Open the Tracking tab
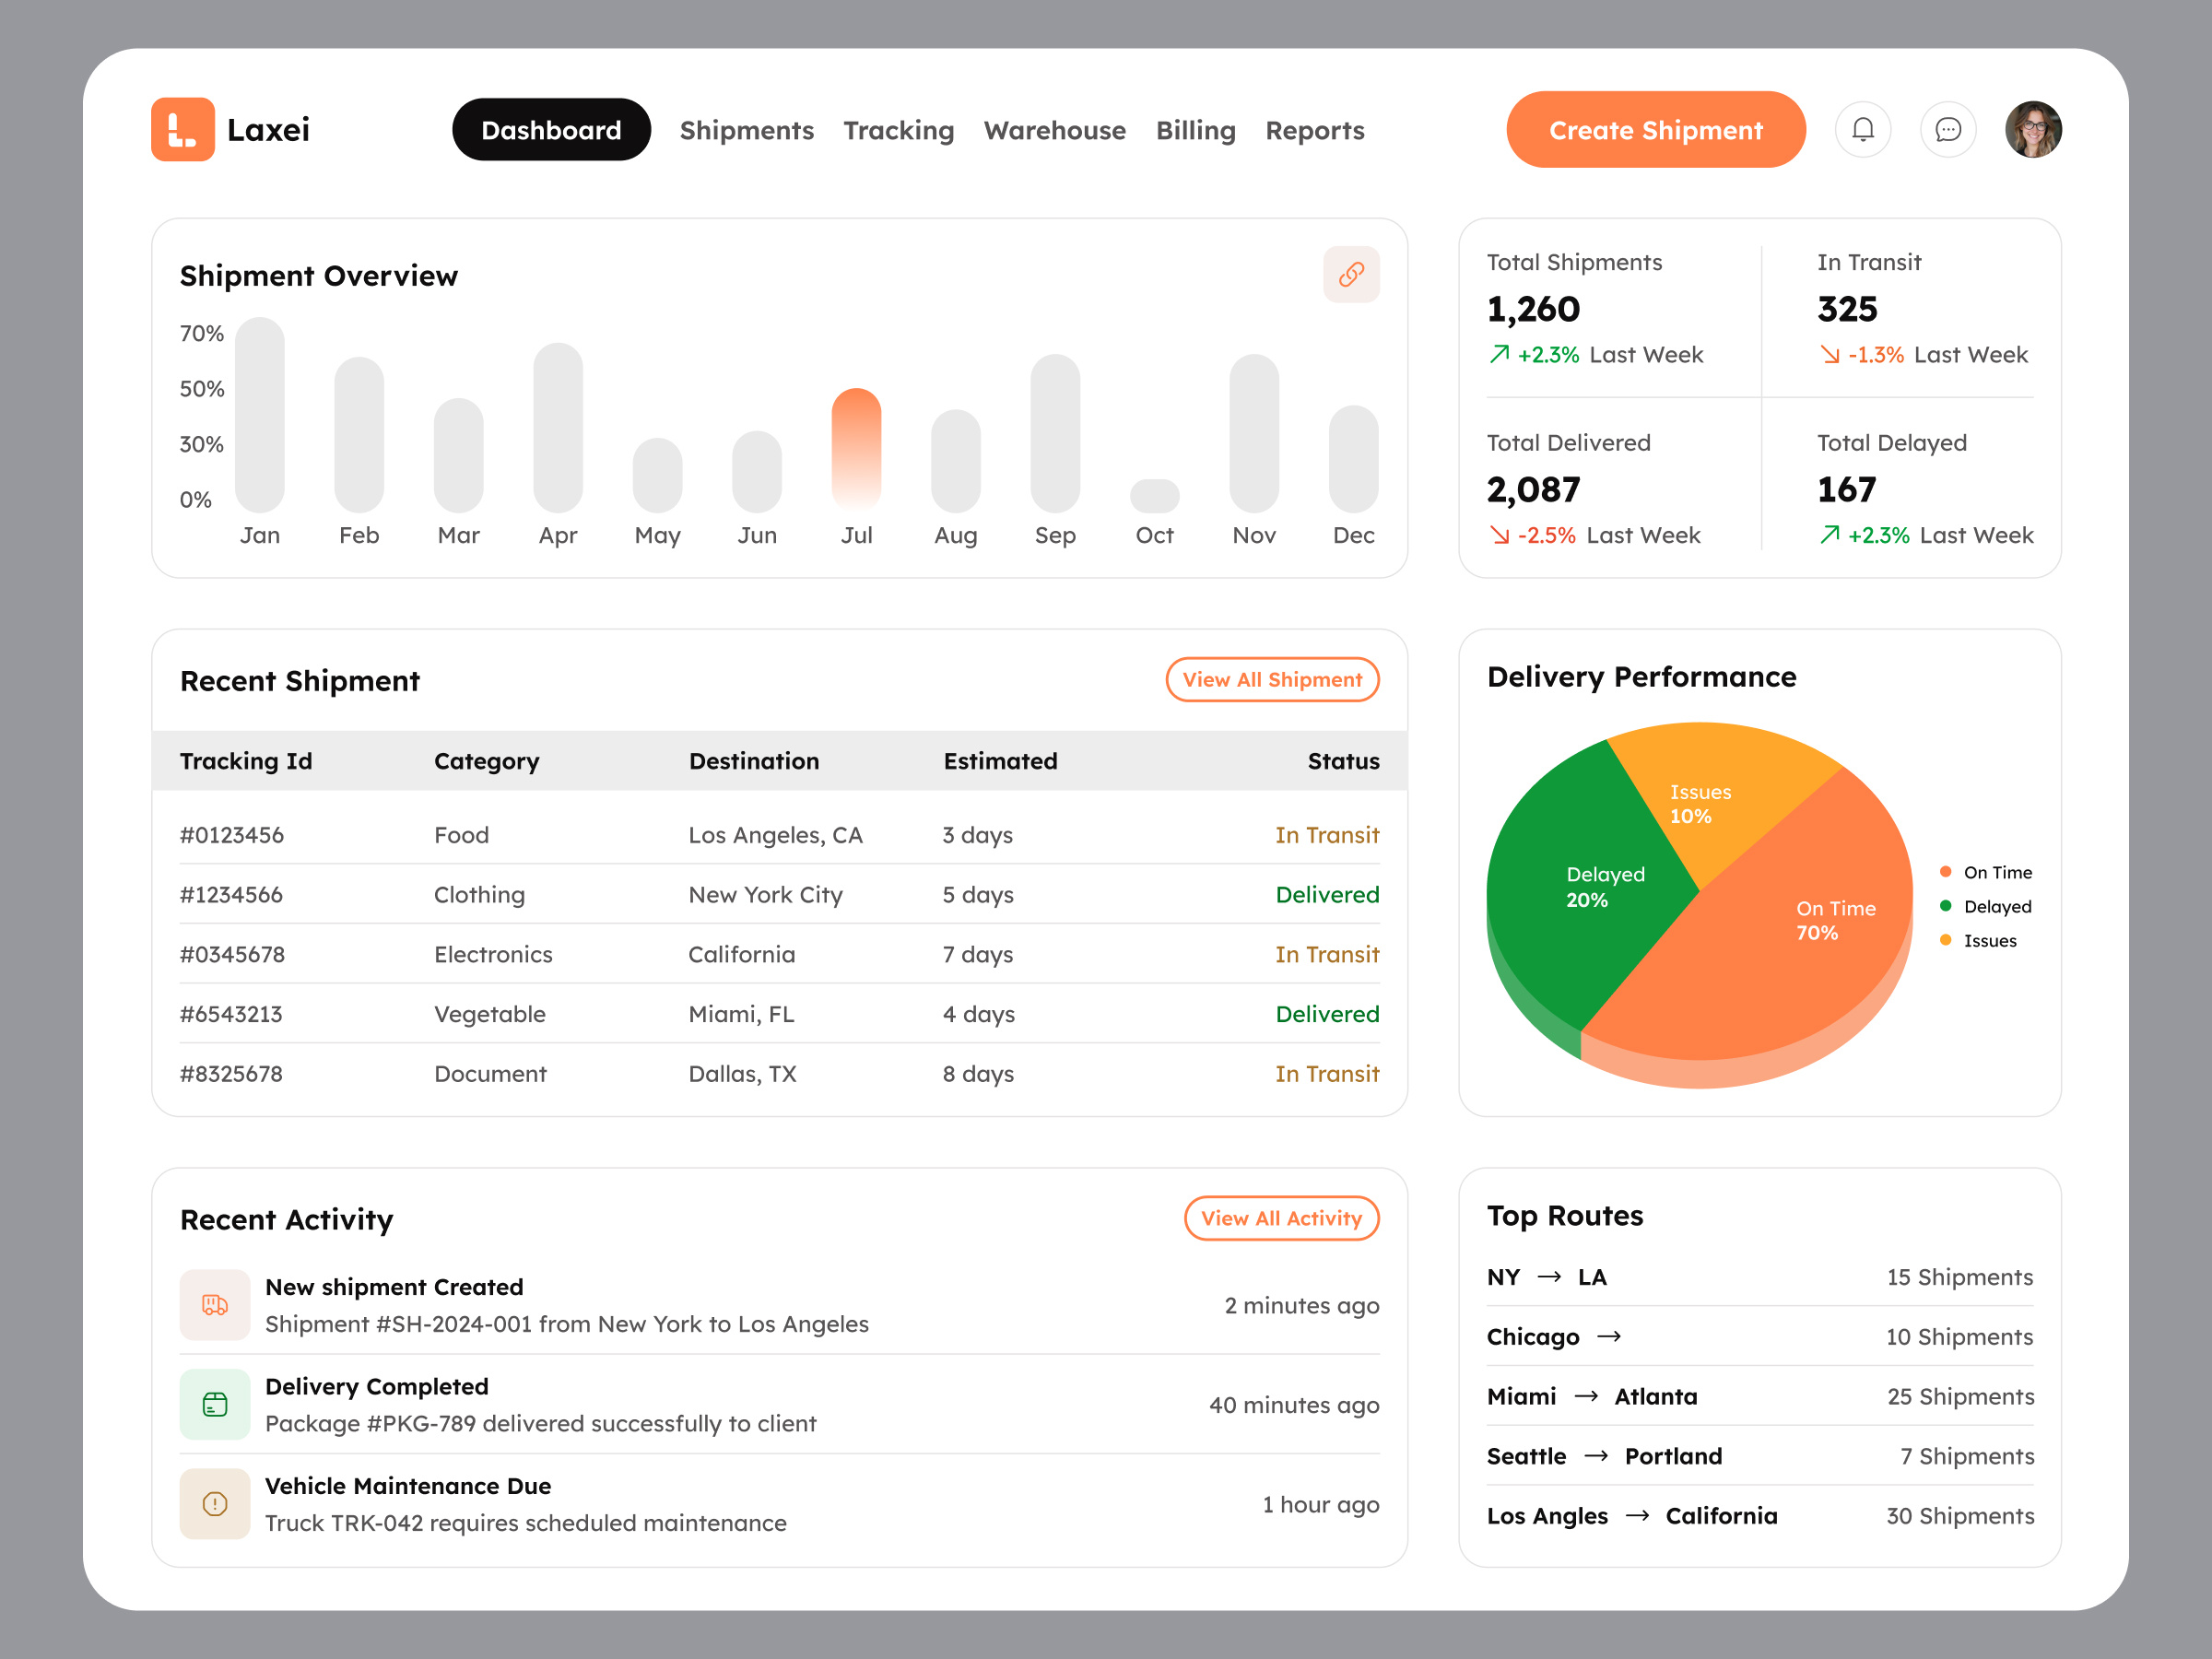The width and height of the screenshot is (2212, 1659). point(898,130)
